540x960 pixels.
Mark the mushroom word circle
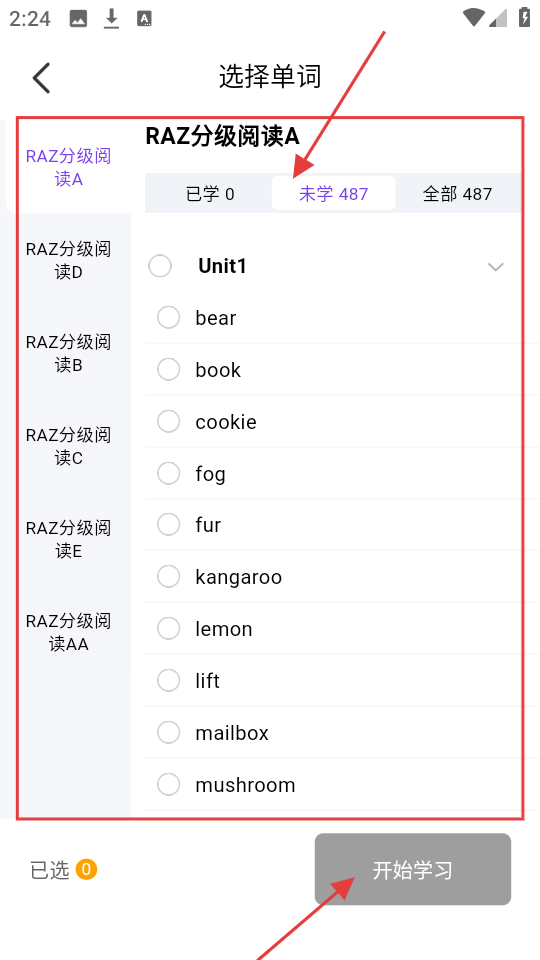168,784
